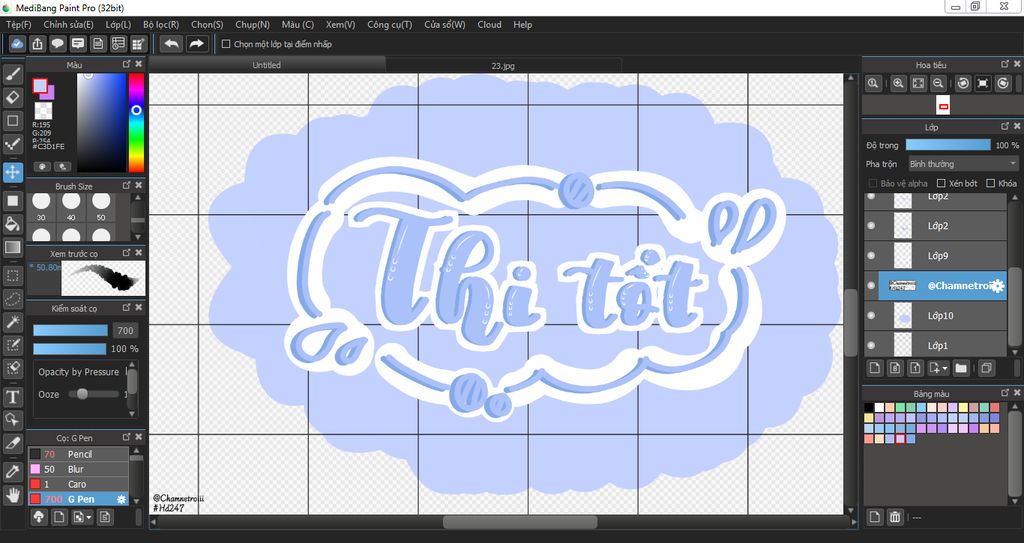The width and height of the screenshot is (1024, 543).
Task: Delete palette color with trash icon
Action: pyautogui.click(x=895, y=517)
